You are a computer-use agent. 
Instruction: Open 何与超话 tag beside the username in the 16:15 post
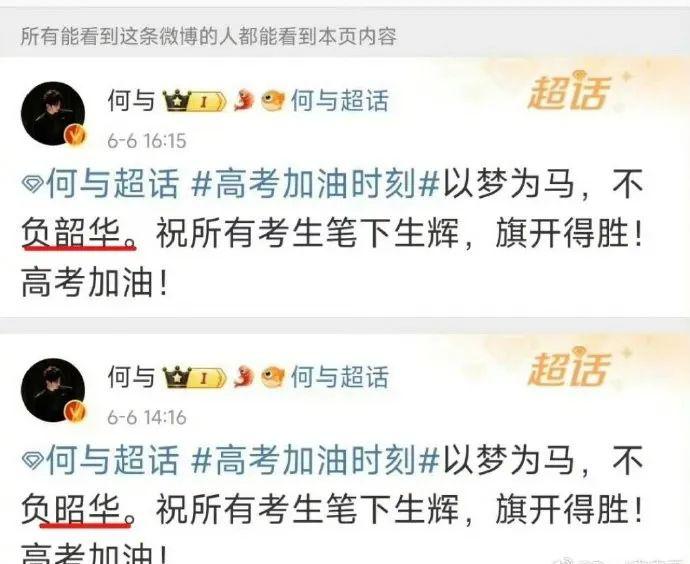(340, 101)
